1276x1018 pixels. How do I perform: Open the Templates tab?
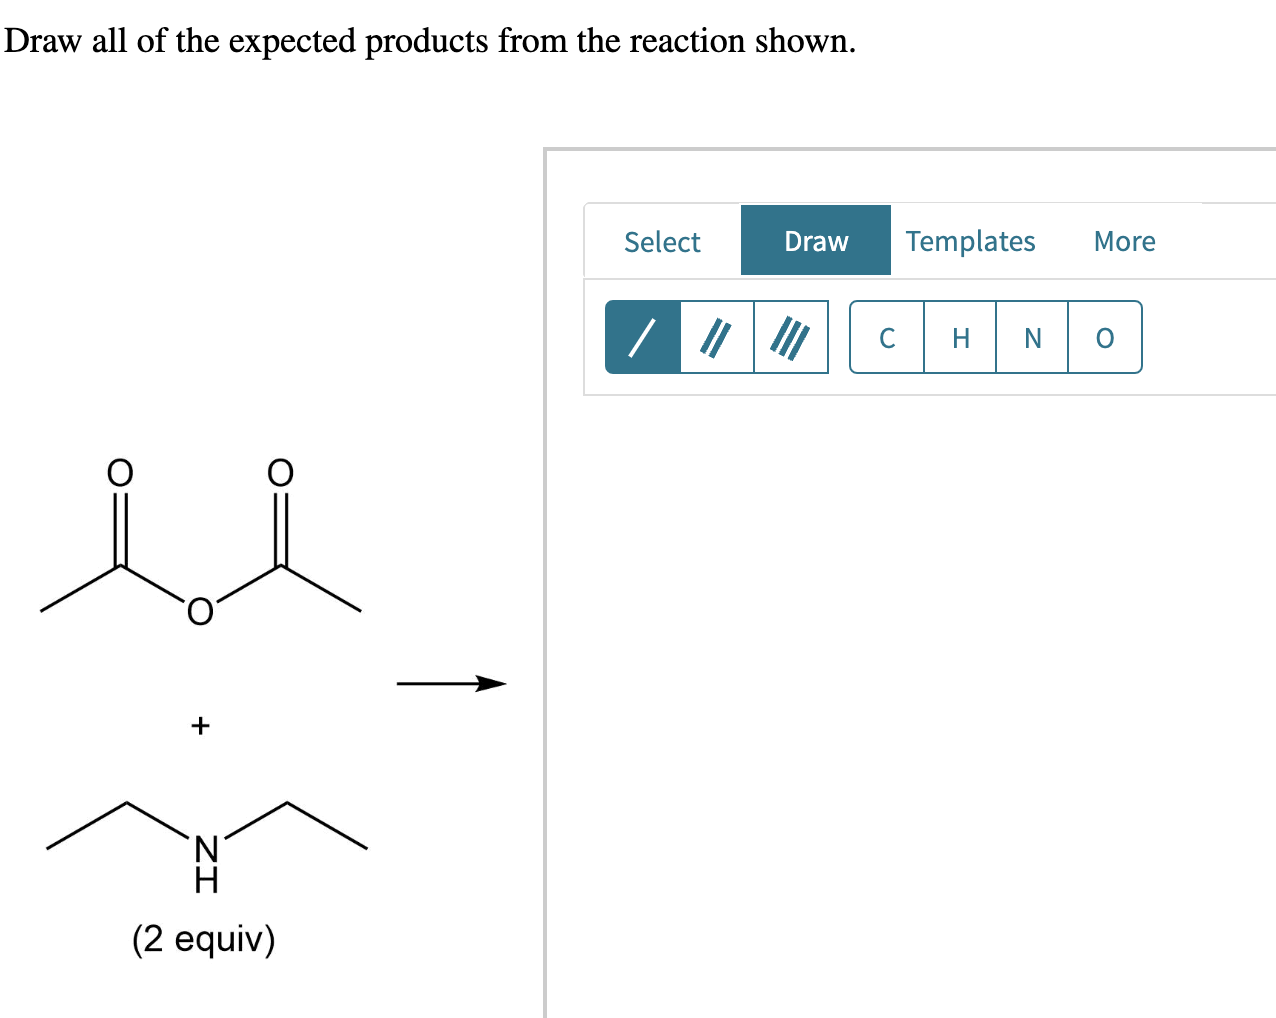point(970,241)
